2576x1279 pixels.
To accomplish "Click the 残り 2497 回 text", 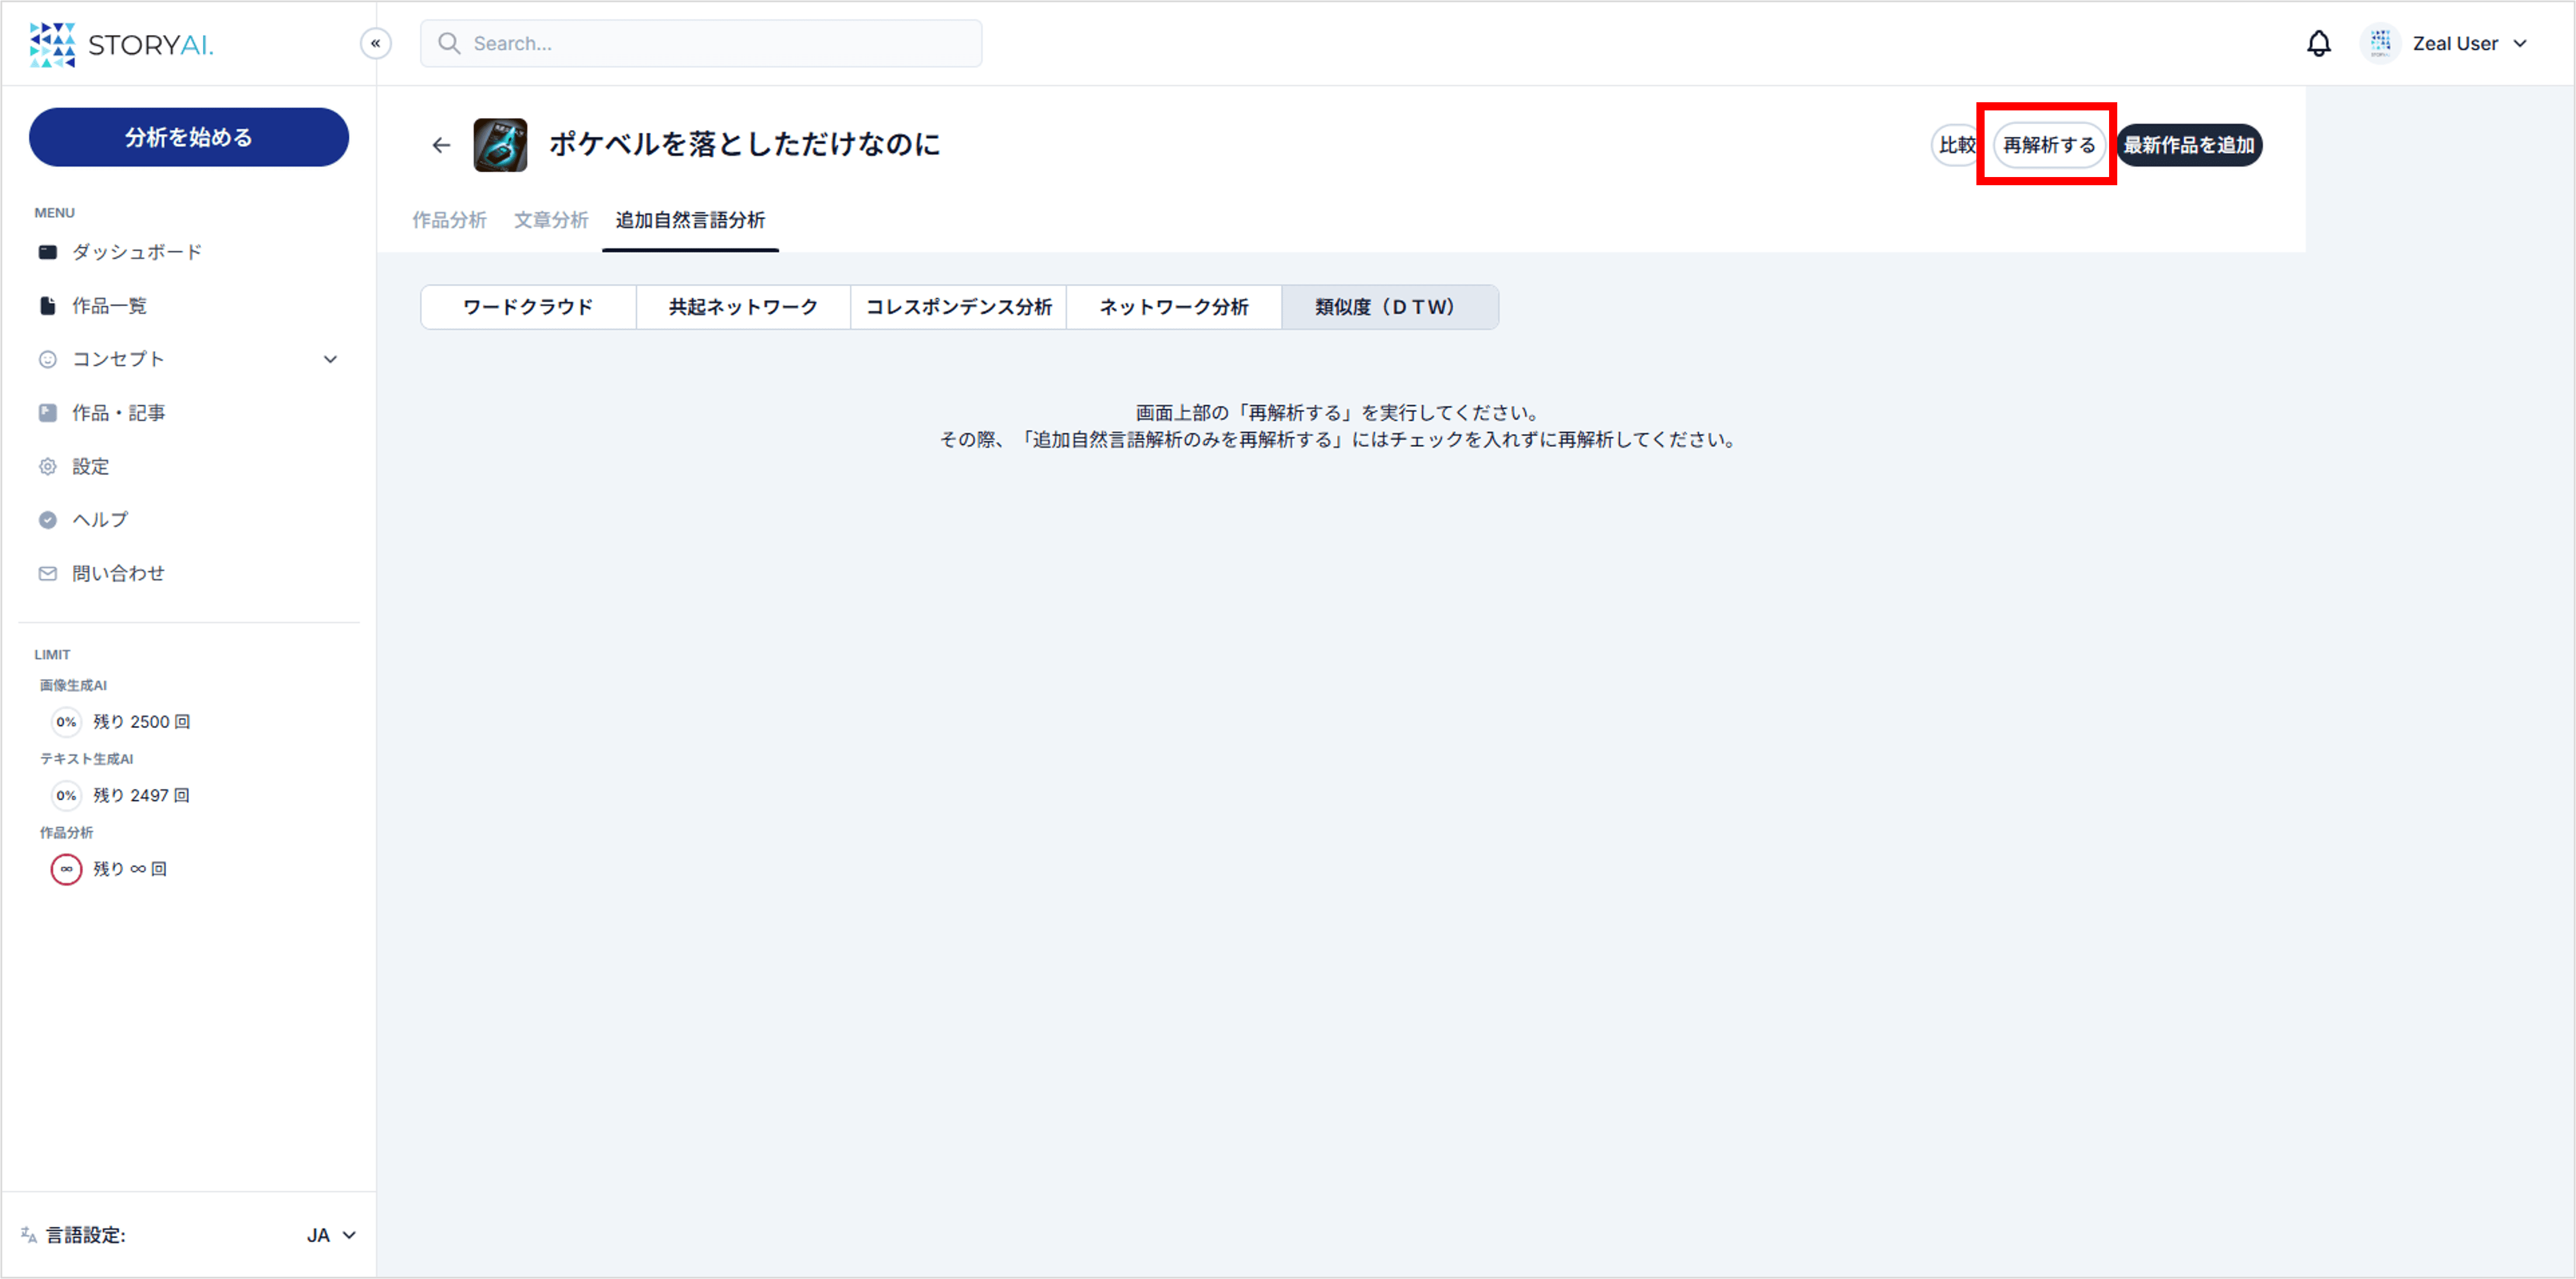I will pyautogui.click(x=142, y=796).
